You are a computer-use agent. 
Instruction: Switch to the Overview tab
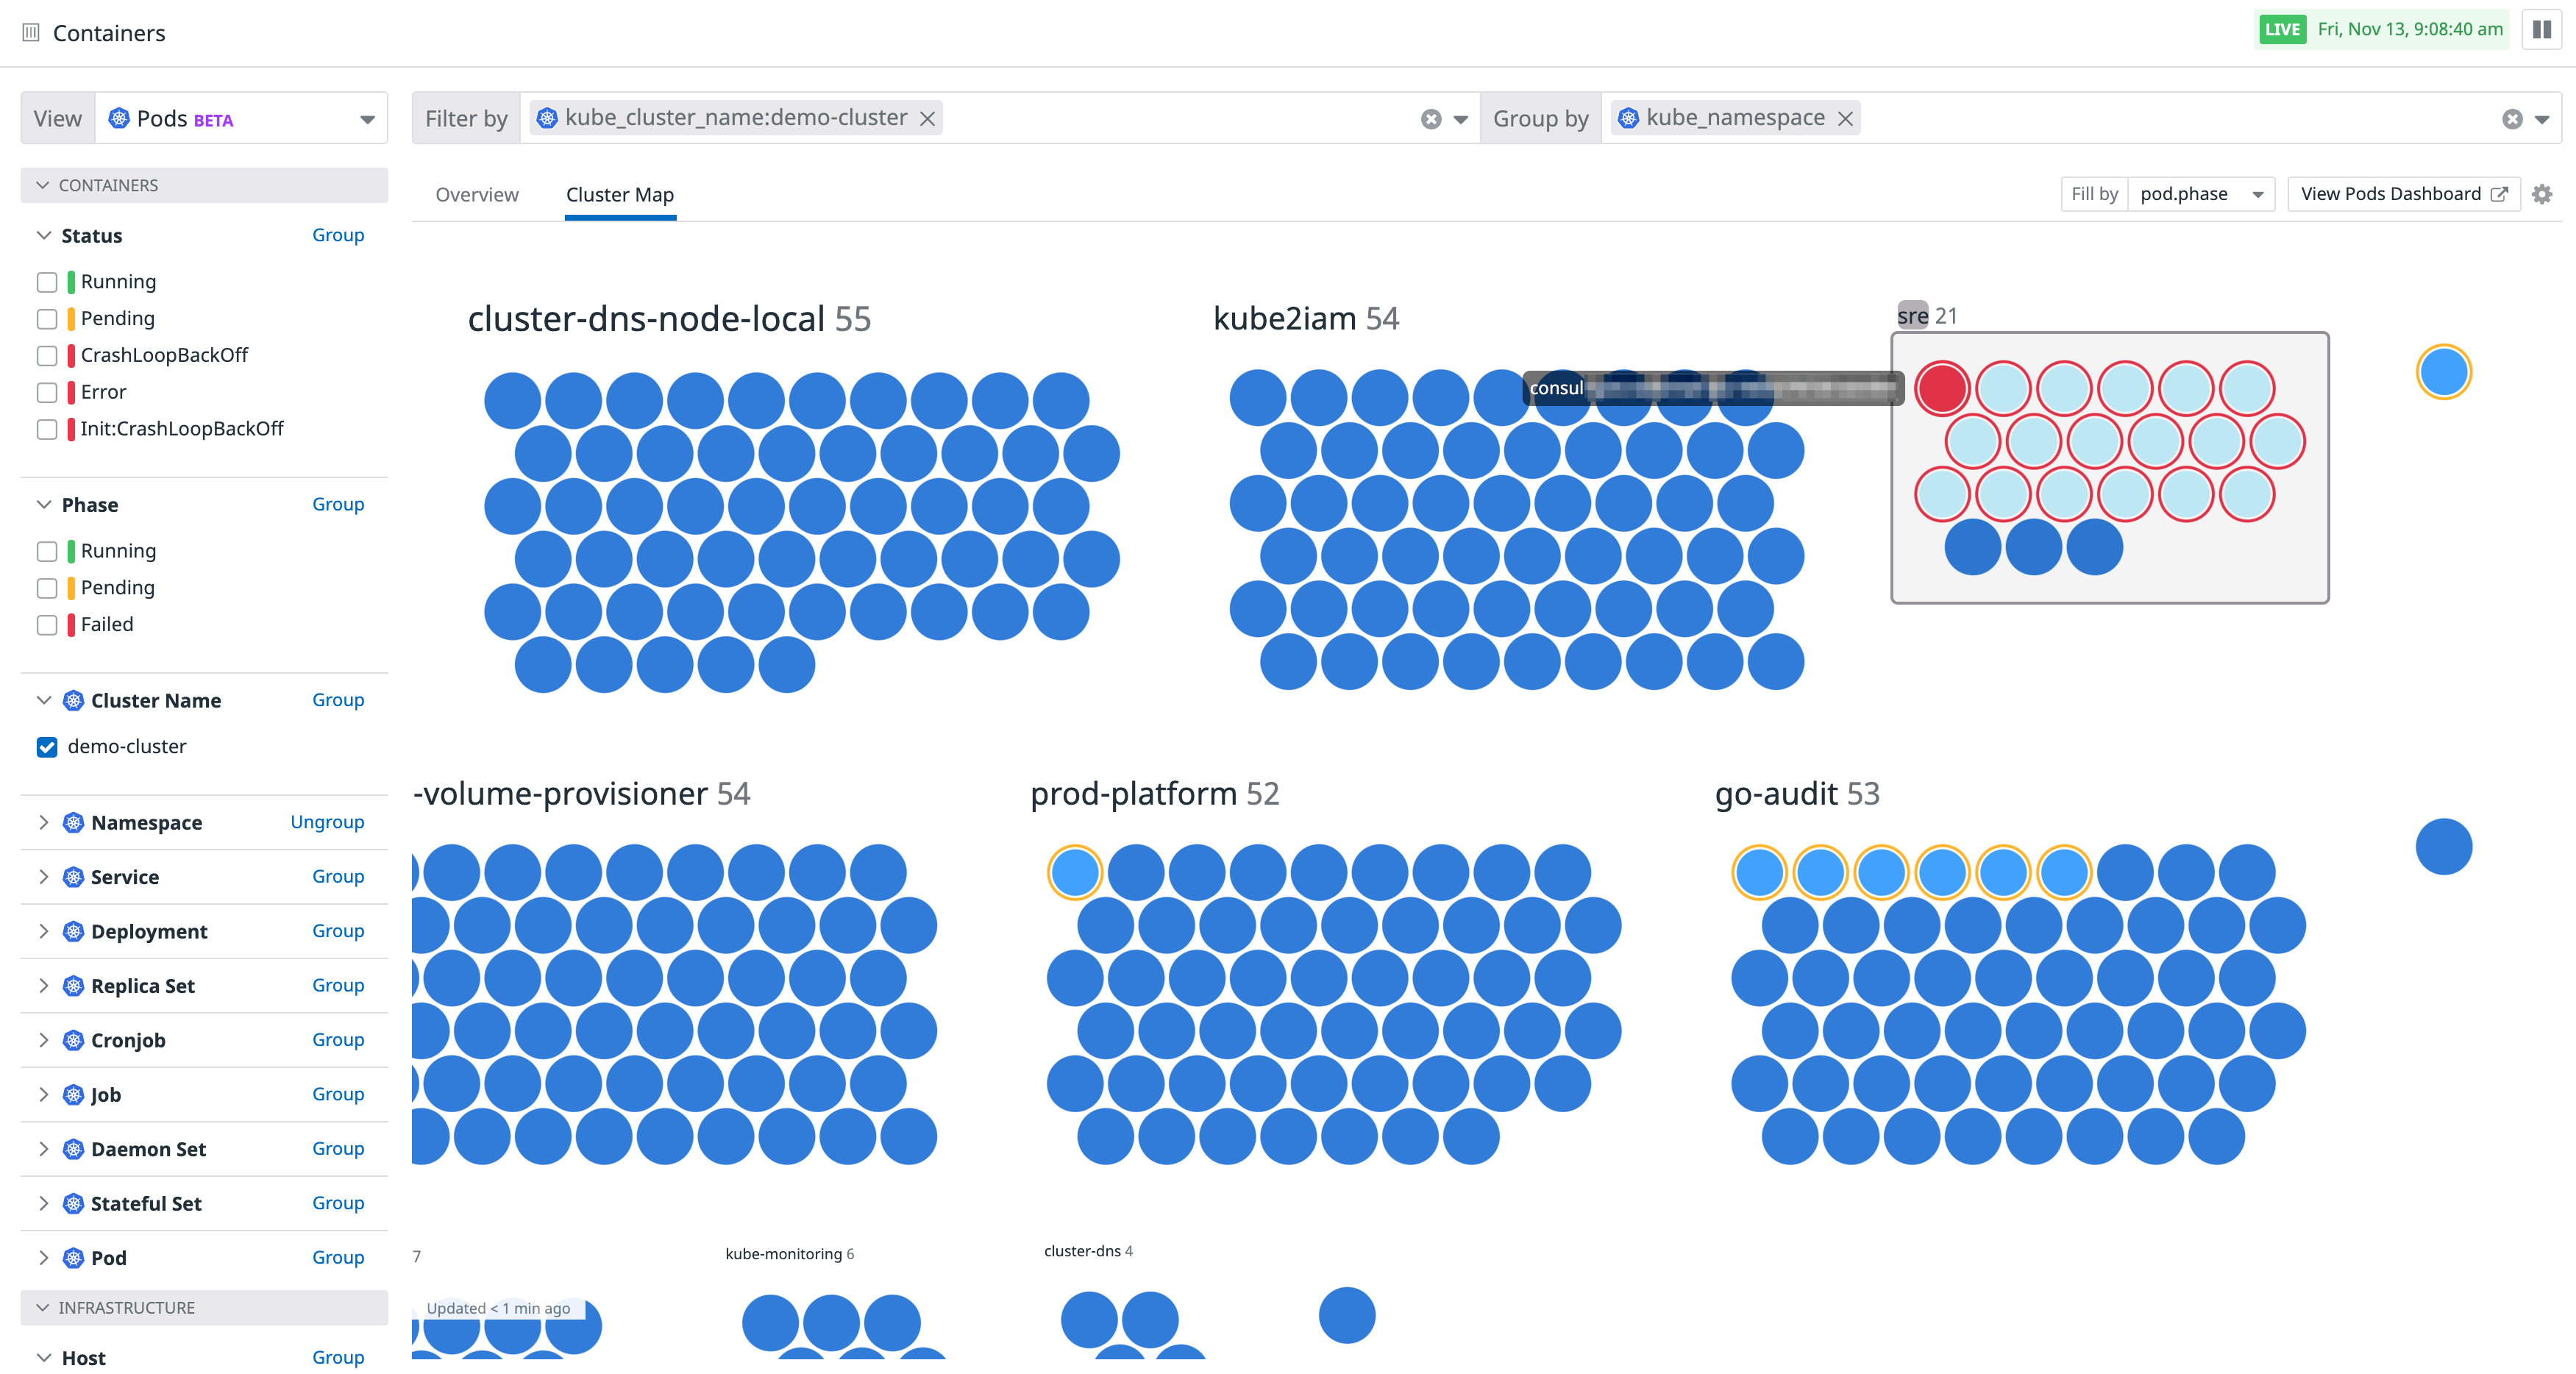[x=477, y=194]
